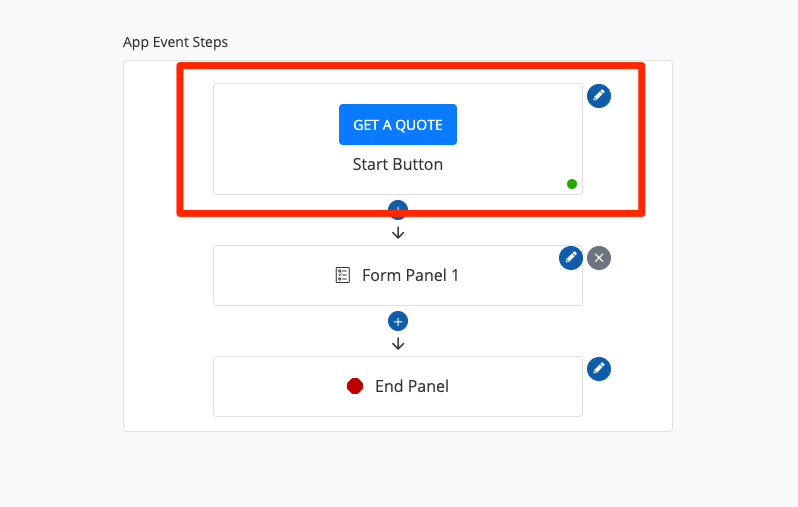798x507 pixels.
Task: Remove Form Panel 1 using the X icon
Action: tap(599, 258)
